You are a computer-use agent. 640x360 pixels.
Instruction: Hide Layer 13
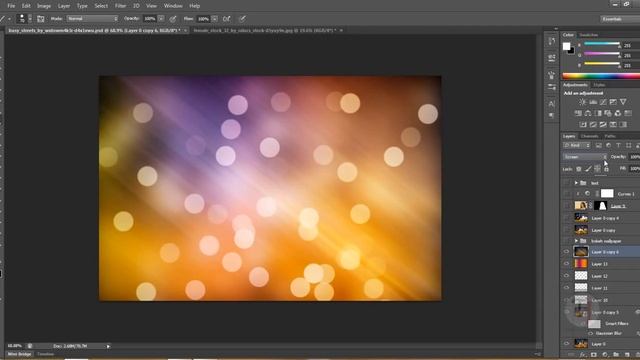point(567,264)
